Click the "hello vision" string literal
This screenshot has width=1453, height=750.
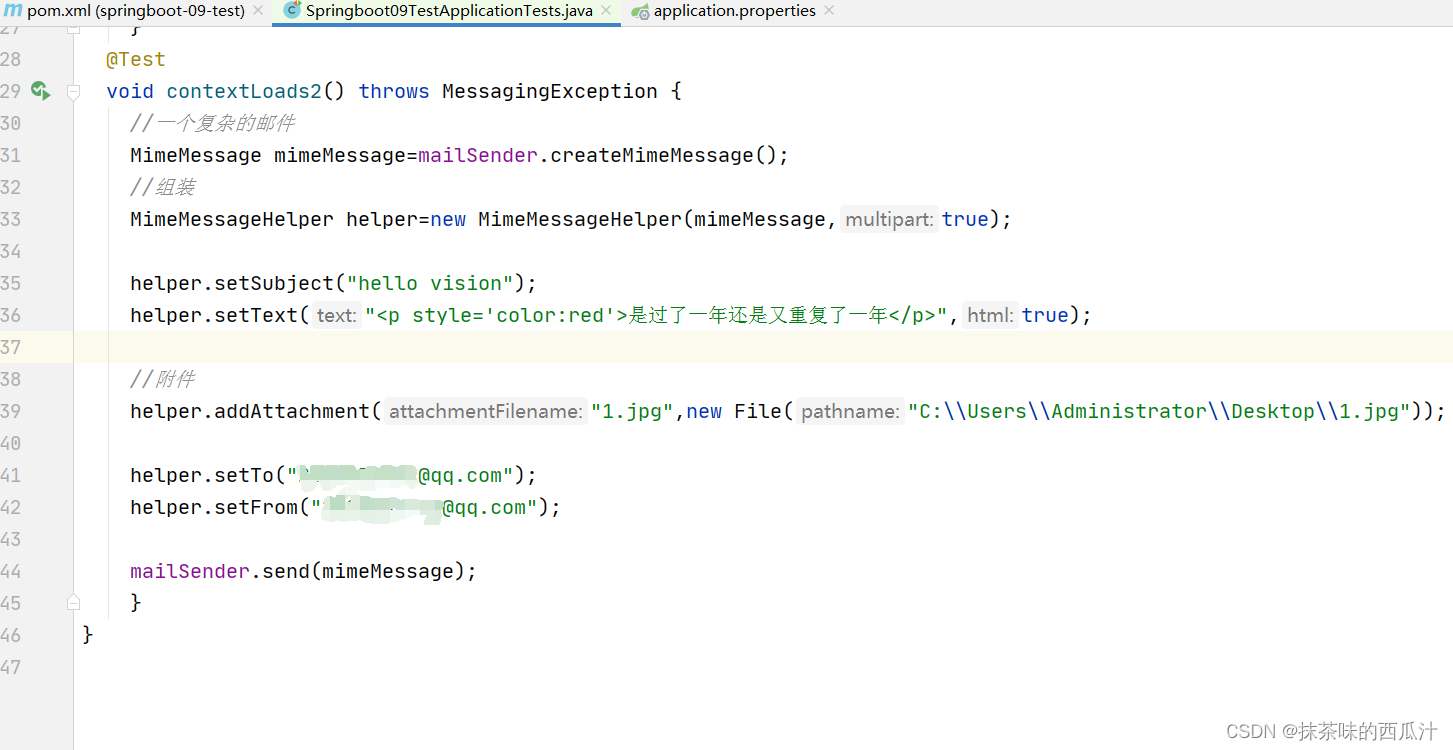click(x=427, y=283)
